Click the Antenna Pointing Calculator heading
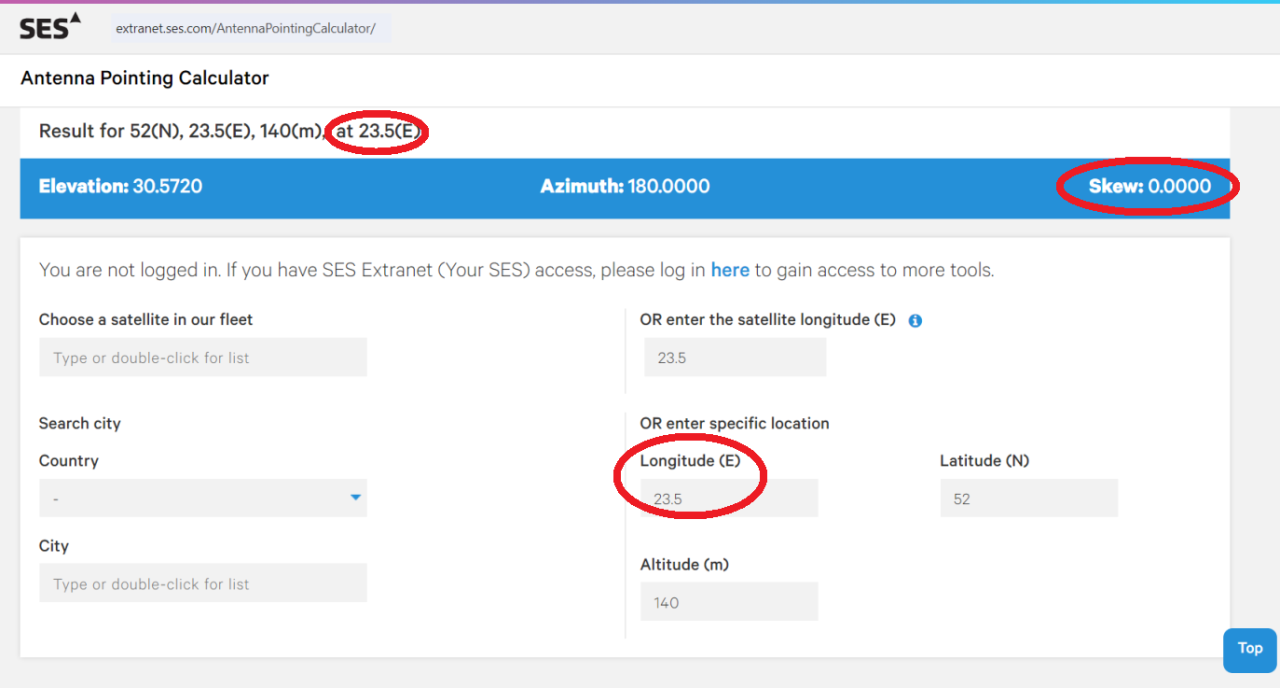The width and height of the screenshot is (1280, 688). point(145,78)
